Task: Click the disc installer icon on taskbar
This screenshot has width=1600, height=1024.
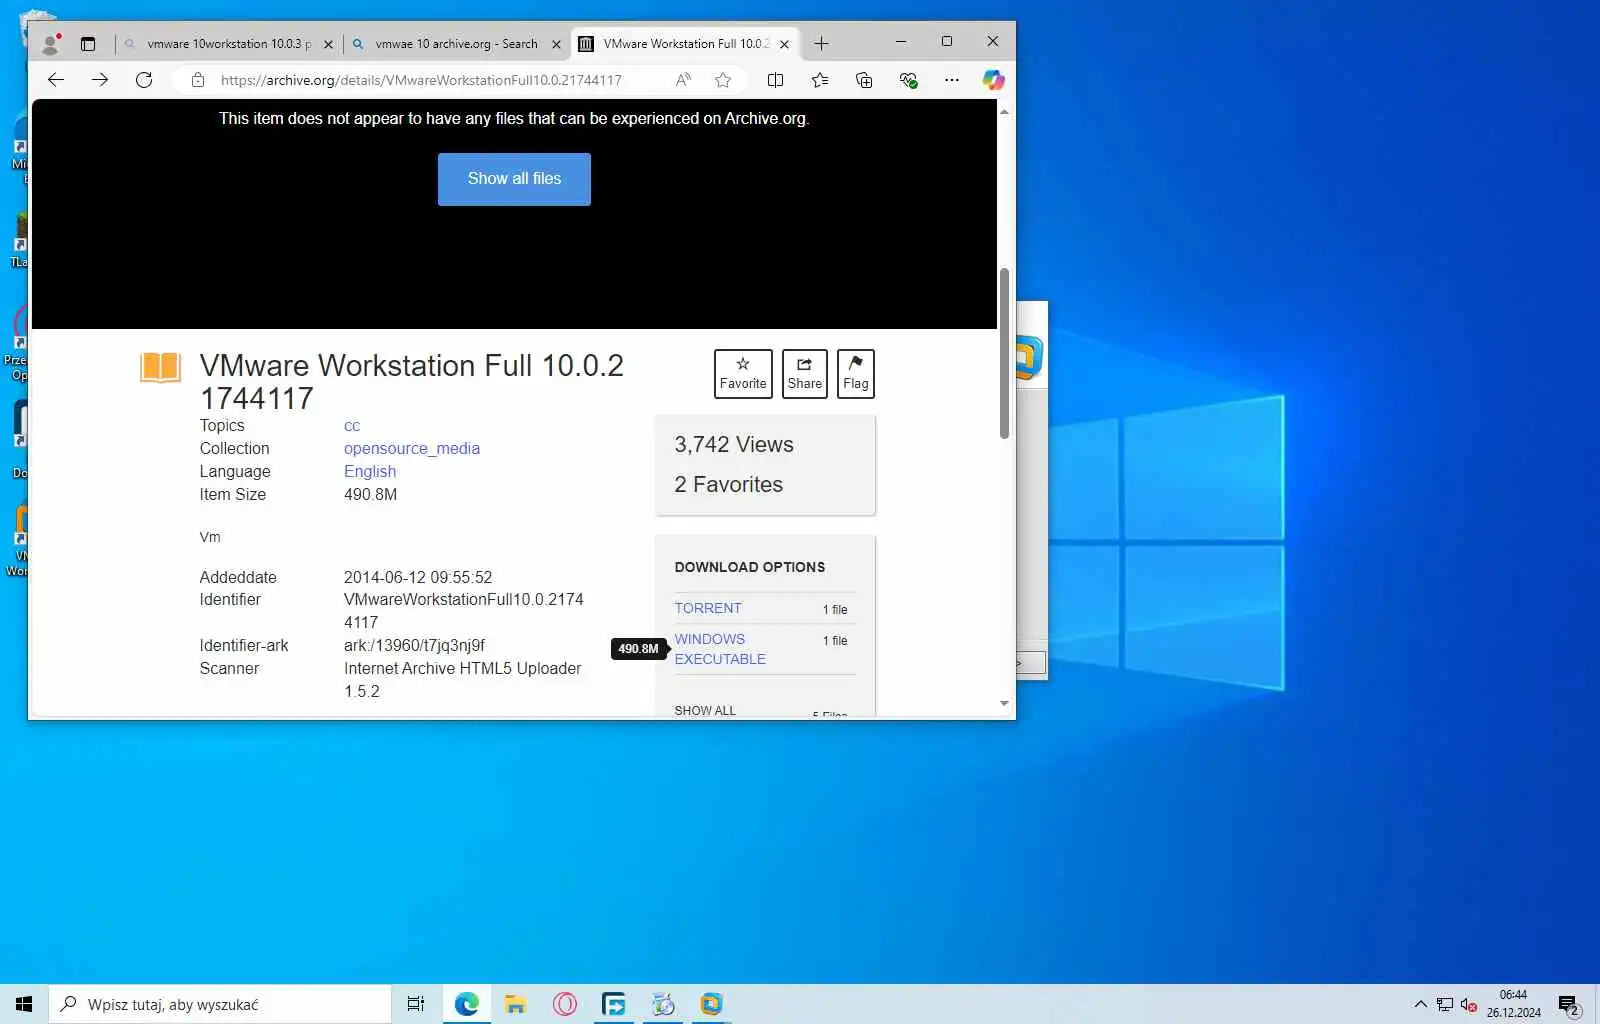Action: pos(663,1004)
